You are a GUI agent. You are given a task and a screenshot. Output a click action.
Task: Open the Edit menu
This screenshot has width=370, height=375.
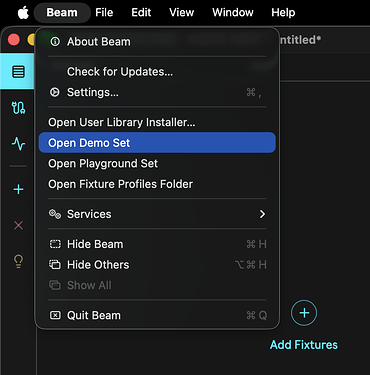tap(141, 13)
